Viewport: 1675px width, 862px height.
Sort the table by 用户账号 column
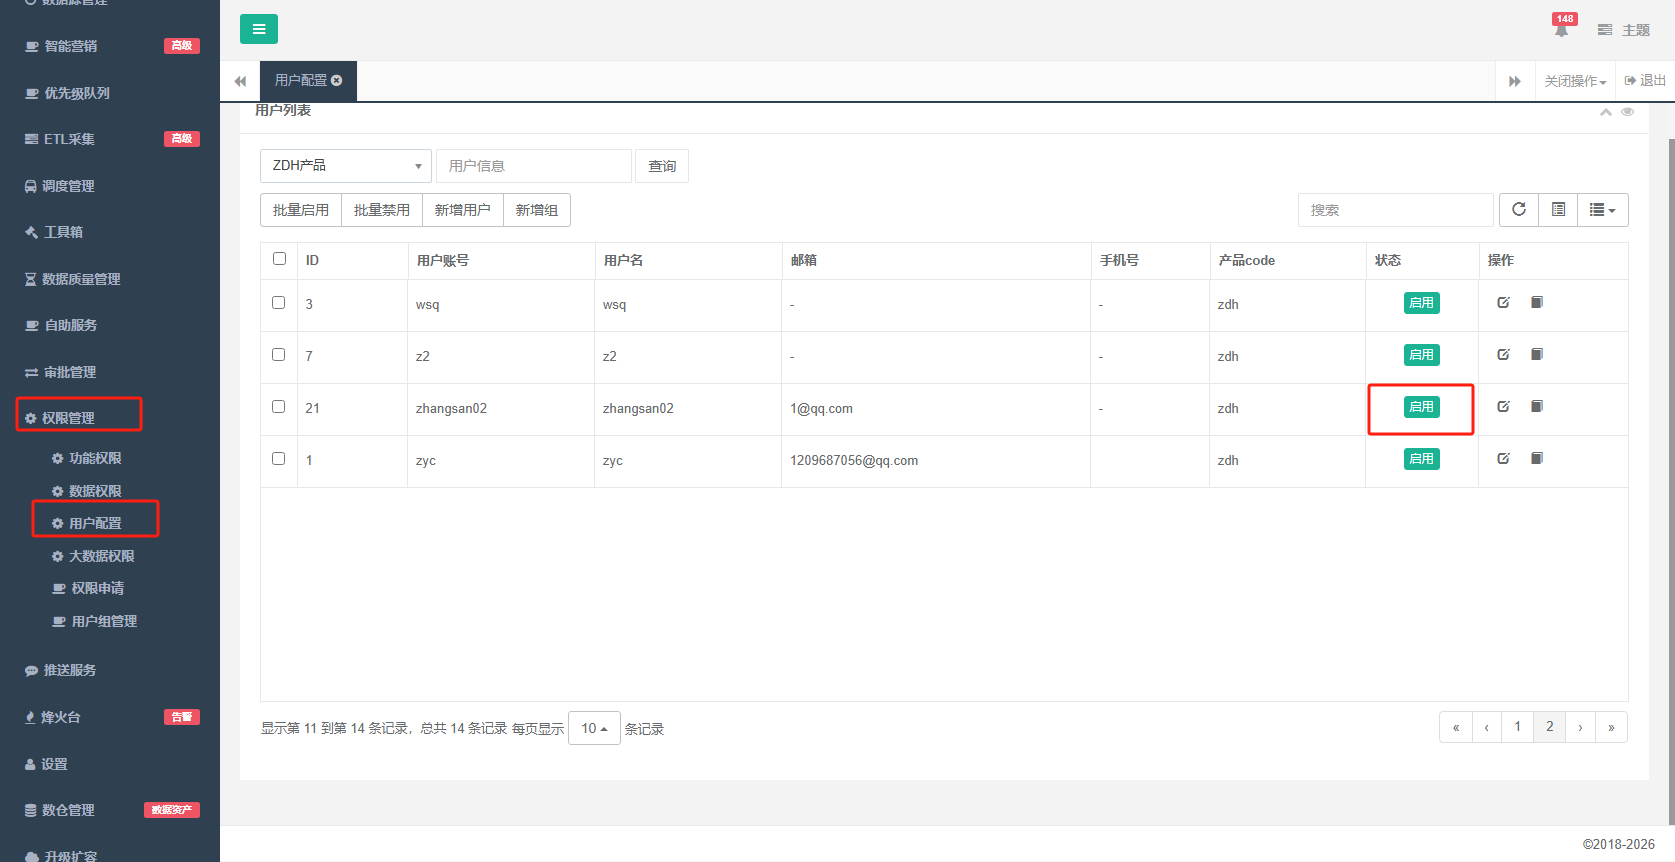[443, 260]
